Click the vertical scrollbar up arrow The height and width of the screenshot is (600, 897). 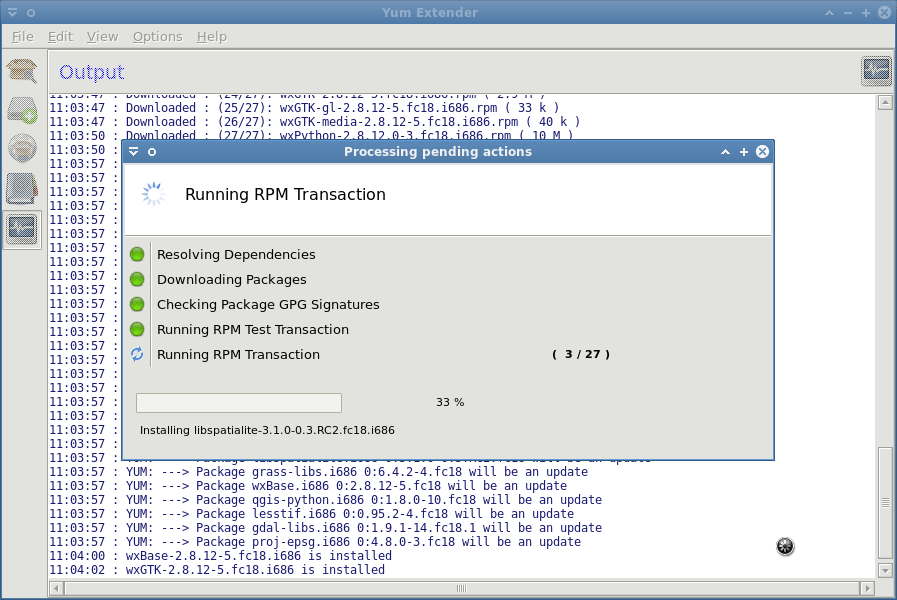pos(885,103)
